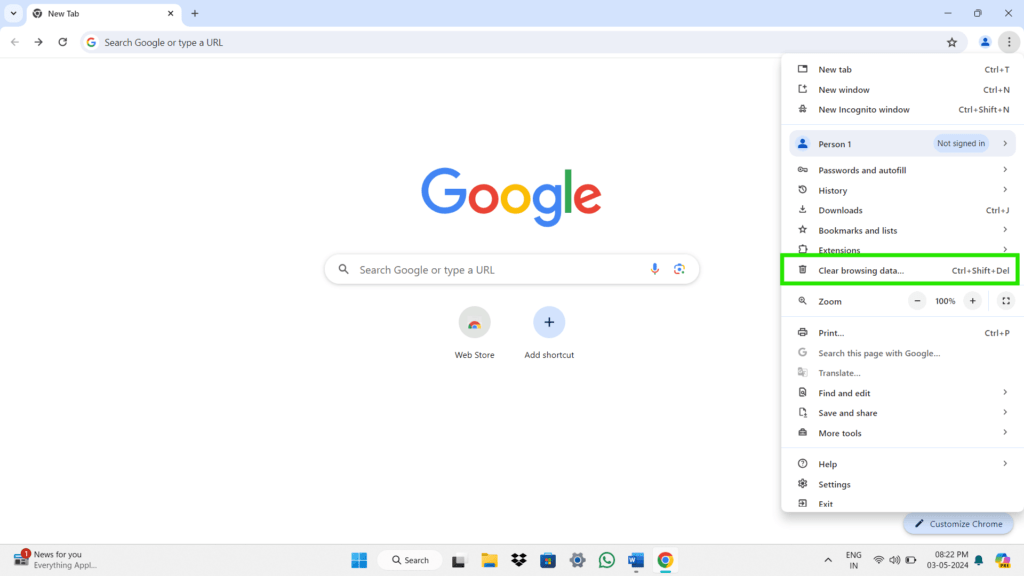Viewport: 1024px width, 576px height.
Task: Go back with the back arrow
Action: click(x=15, y=42)
